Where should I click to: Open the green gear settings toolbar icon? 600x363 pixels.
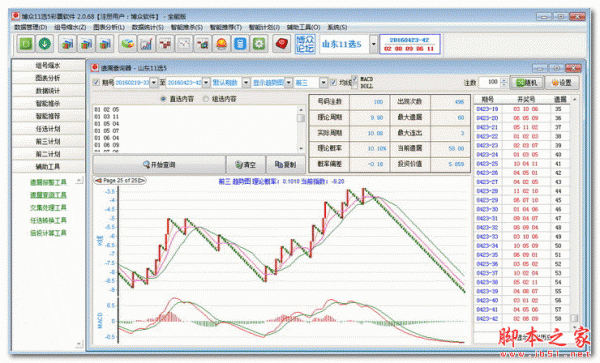click(x=259, y=44)
